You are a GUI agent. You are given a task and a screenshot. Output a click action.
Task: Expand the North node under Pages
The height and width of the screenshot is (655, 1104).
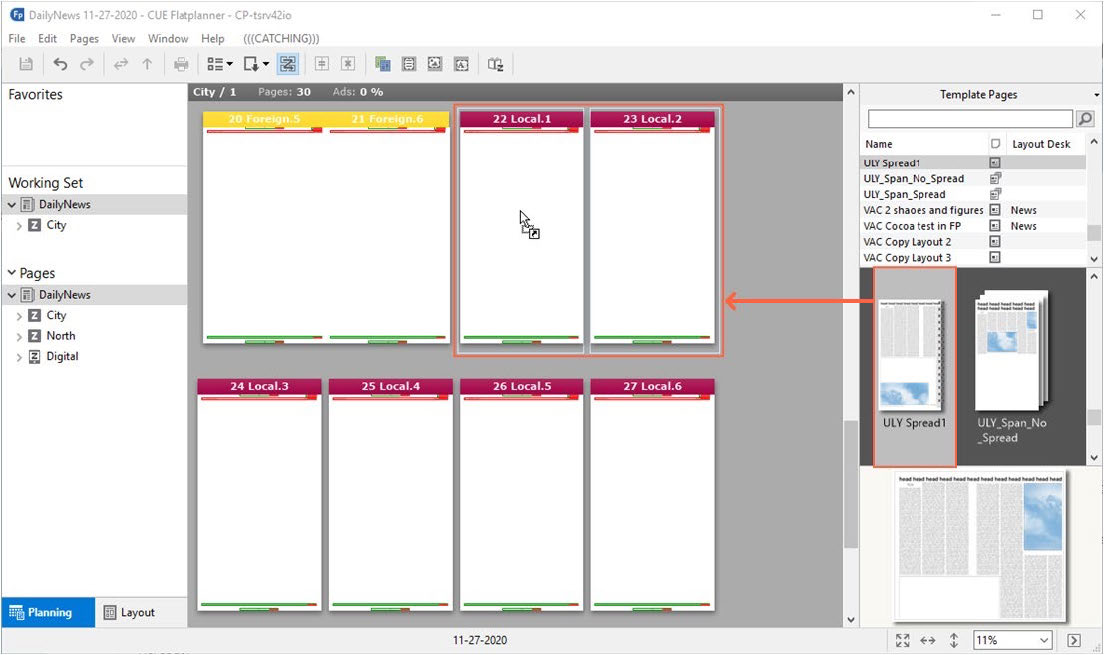coord(19,336)
